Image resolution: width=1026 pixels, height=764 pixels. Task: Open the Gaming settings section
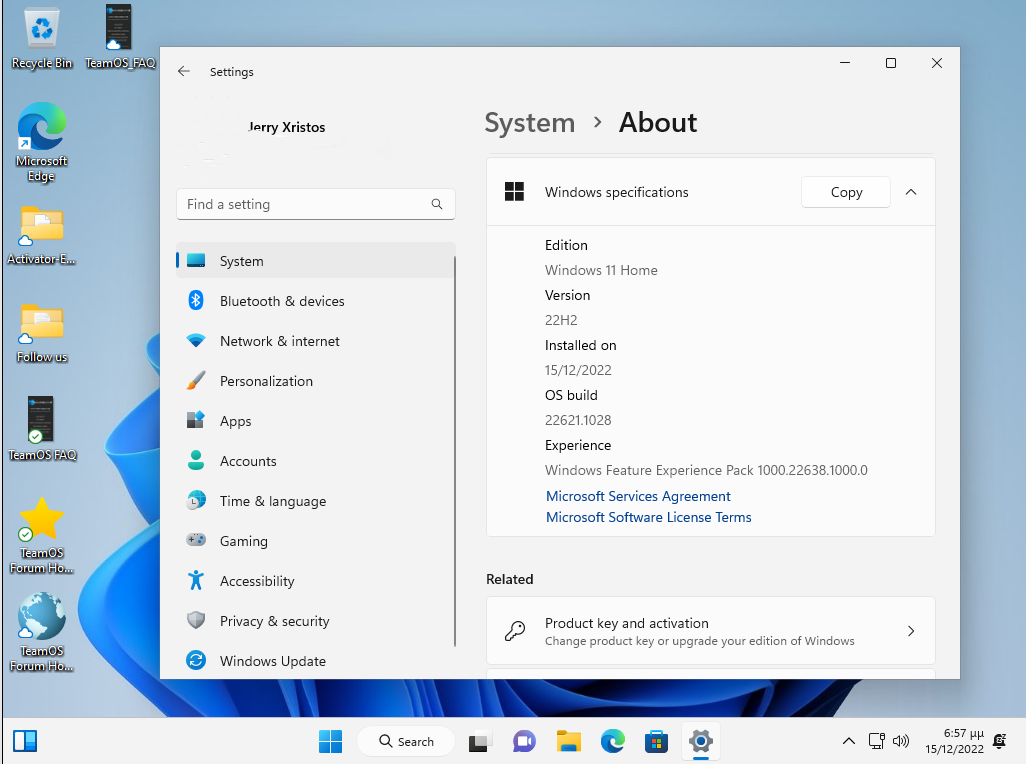click(x=243, y=541)
